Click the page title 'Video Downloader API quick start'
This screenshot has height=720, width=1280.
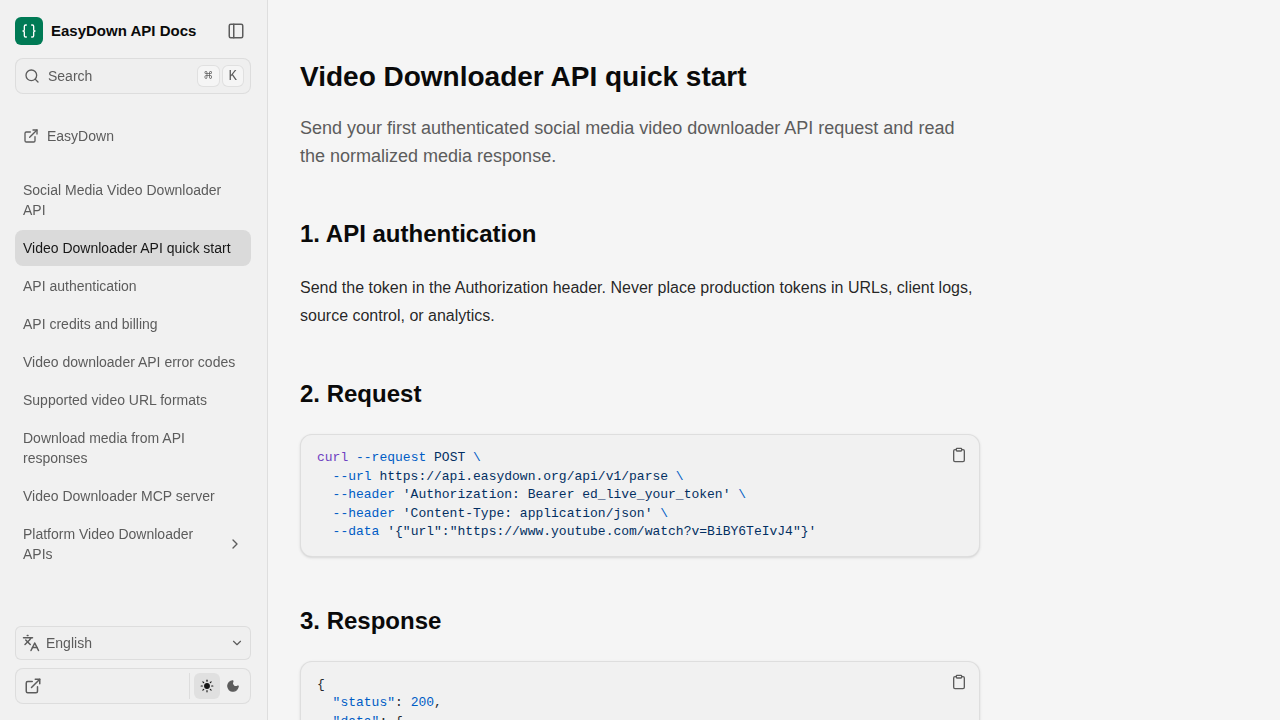click(523, 77)
